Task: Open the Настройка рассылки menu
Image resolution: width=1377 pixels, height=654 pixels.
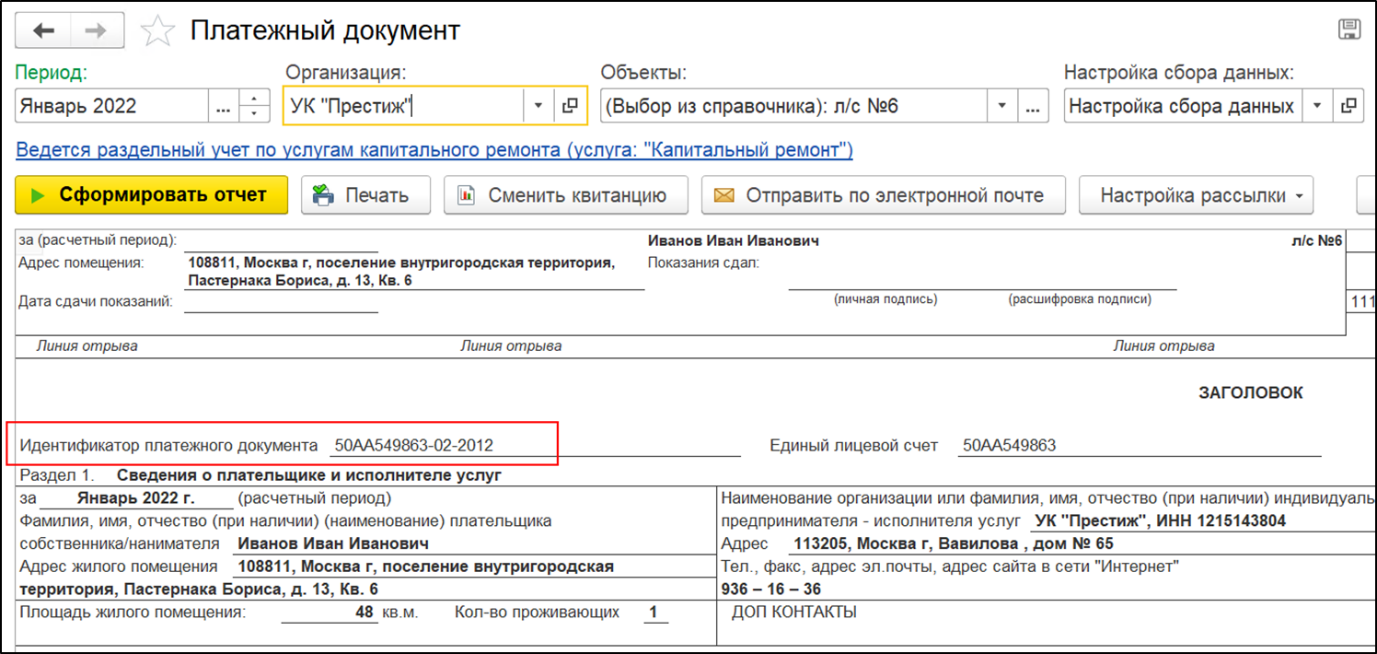Action: tap(1195, 195)
